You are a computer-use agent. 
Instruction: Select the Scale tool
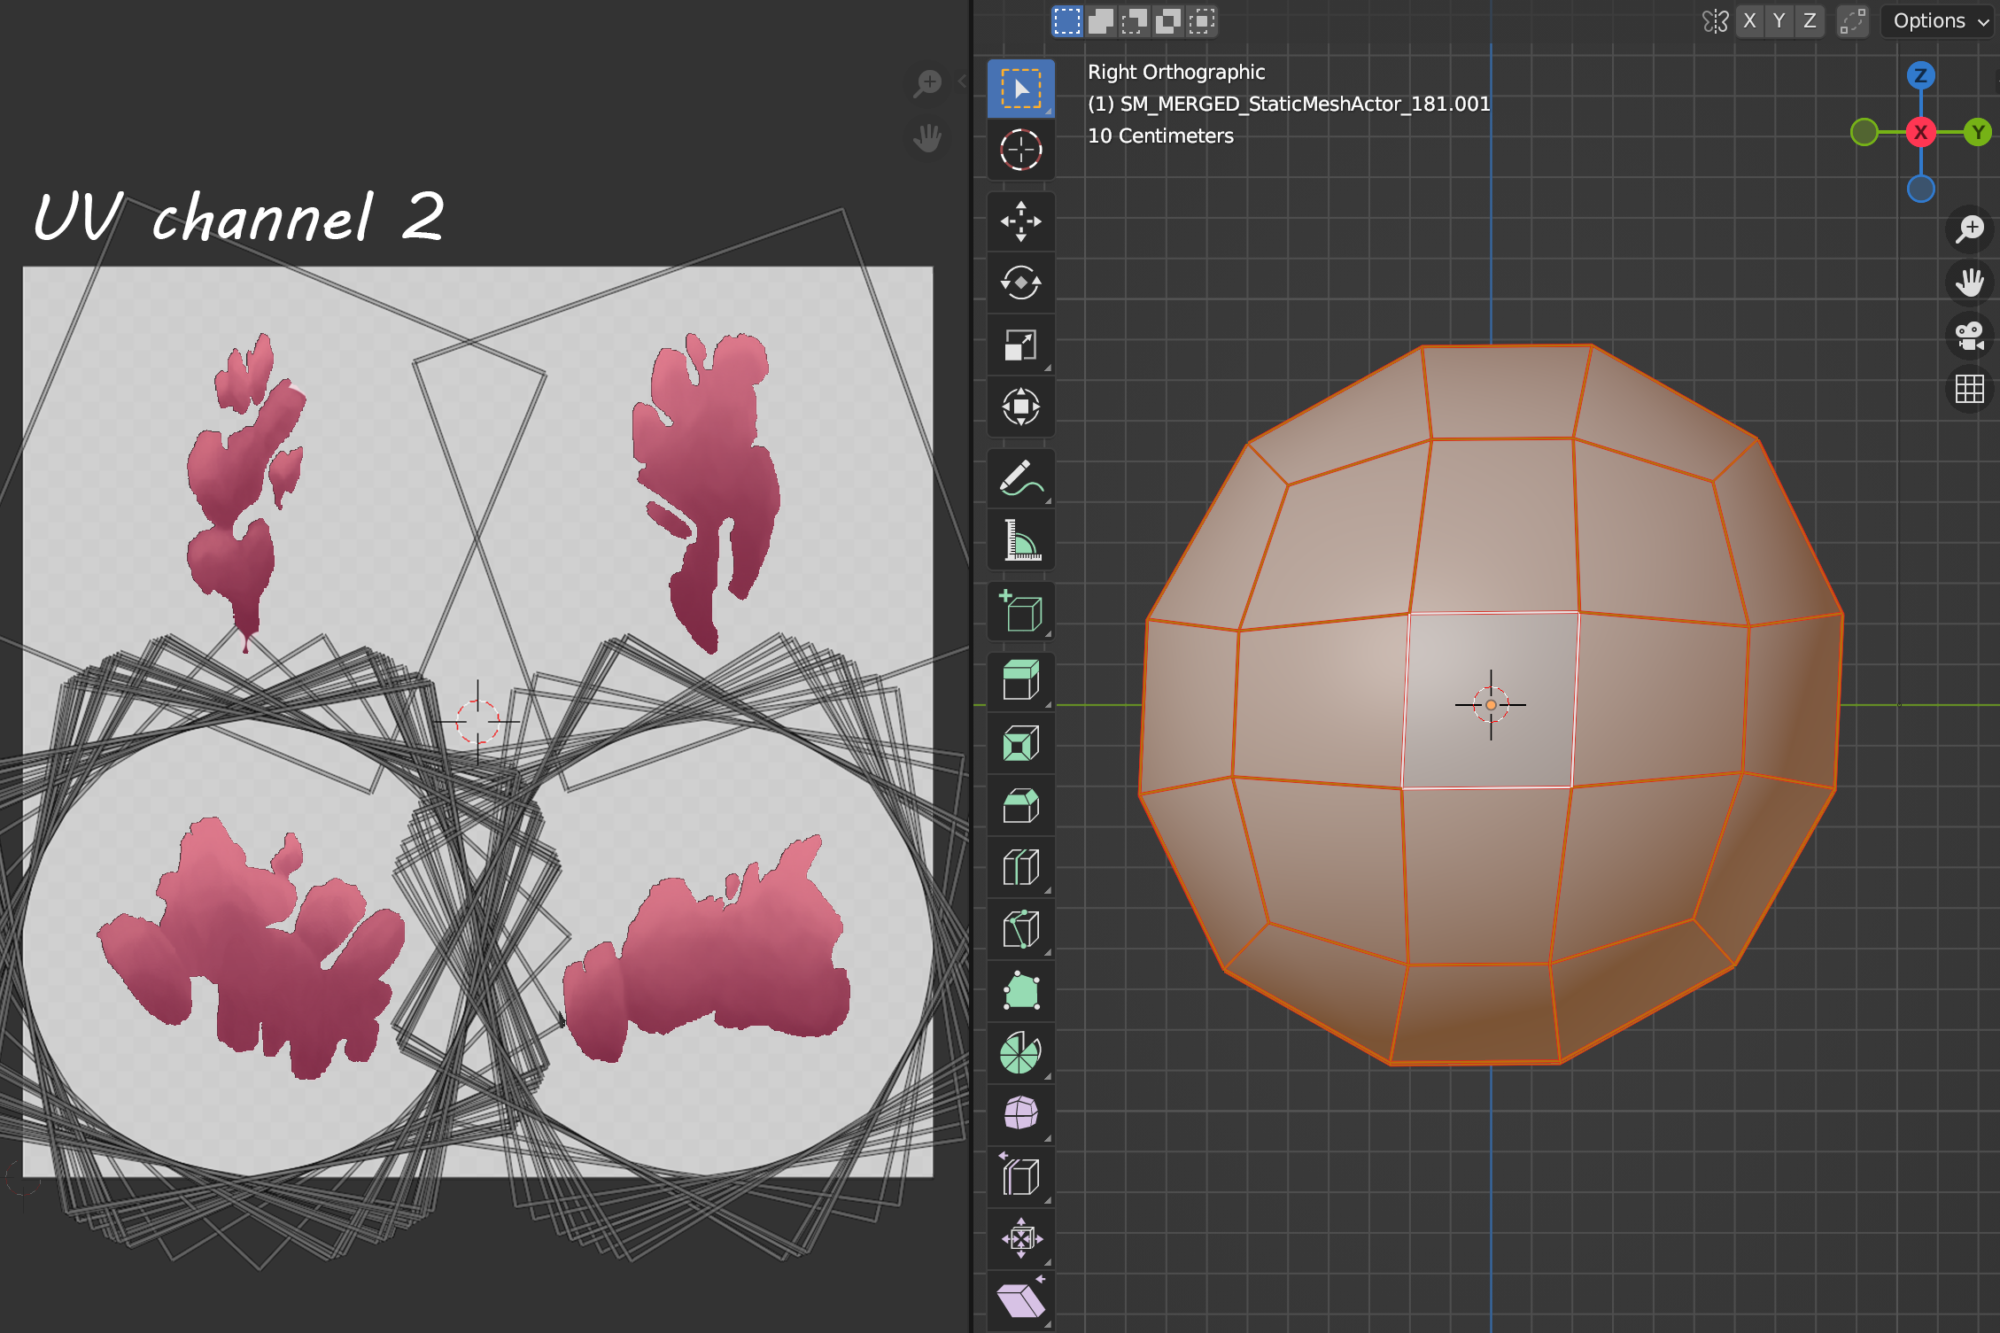click(1021, 344)
